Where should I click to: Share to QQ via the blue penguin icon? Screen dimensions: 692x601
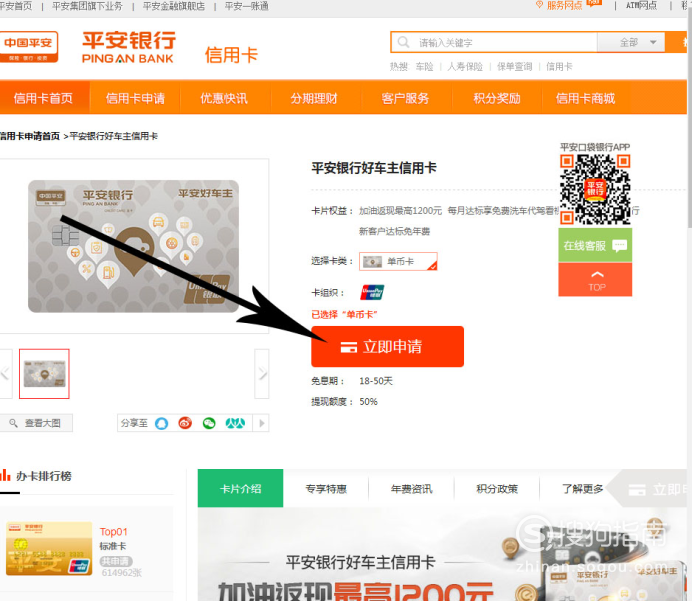click(x=162, y=423)
